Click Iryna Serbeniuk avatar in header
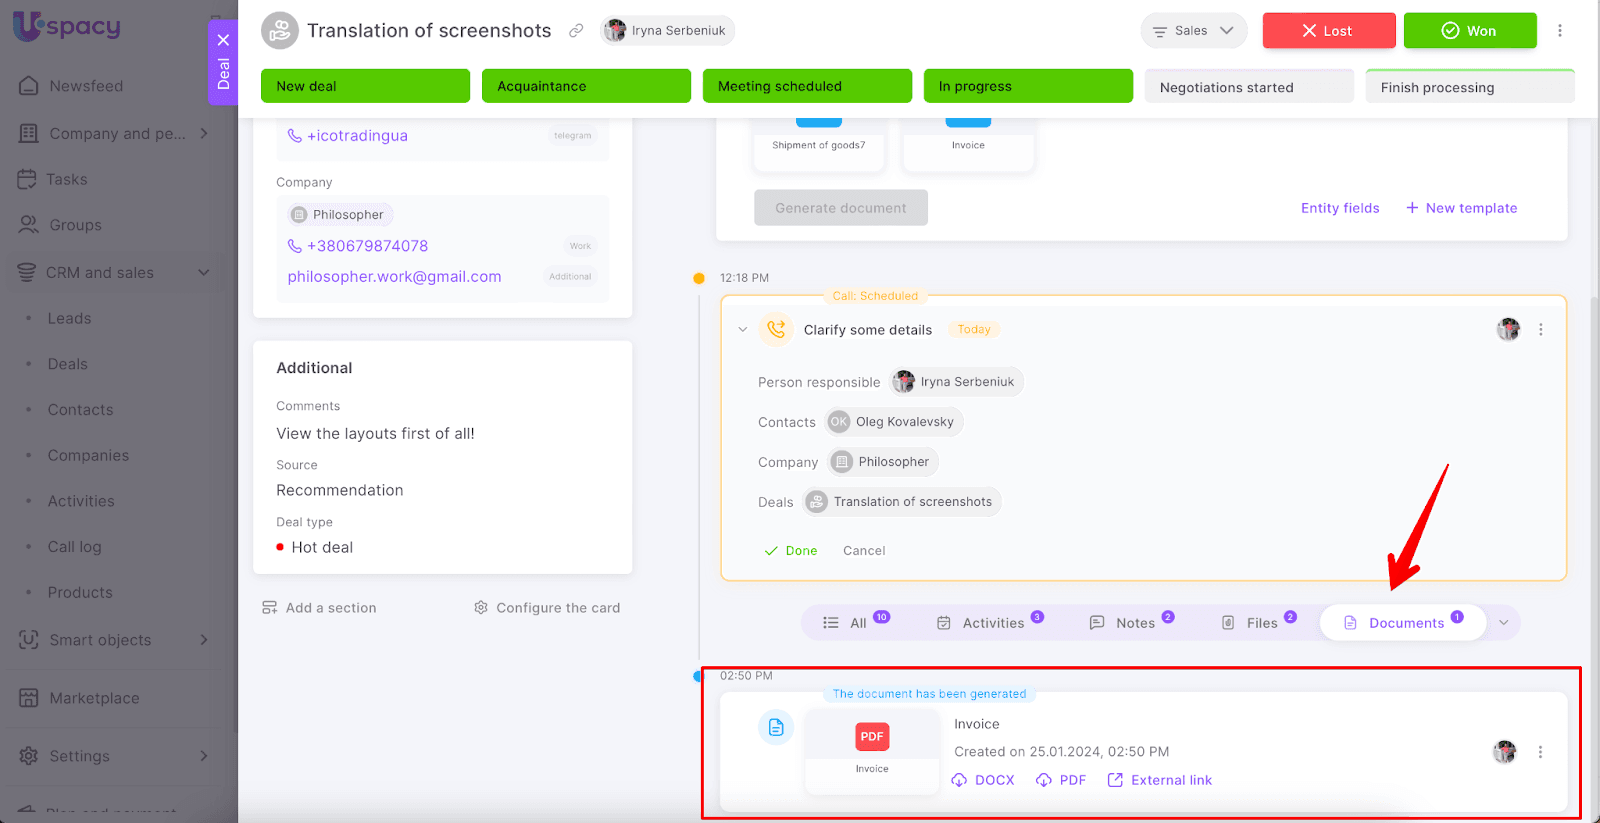This screenshot has width=1600, height=823. click(x=616, y=31)
